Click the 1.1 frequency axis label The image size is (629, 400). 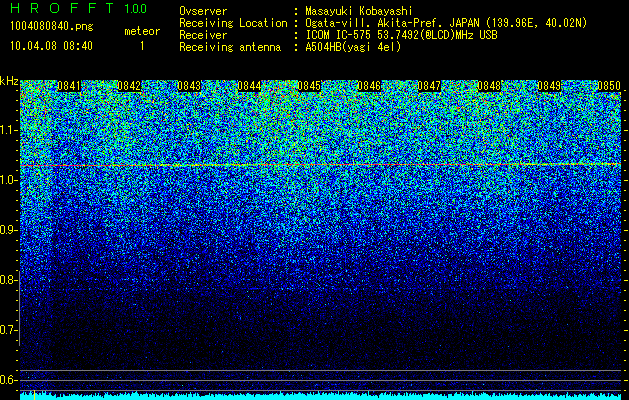pos(9,130)
